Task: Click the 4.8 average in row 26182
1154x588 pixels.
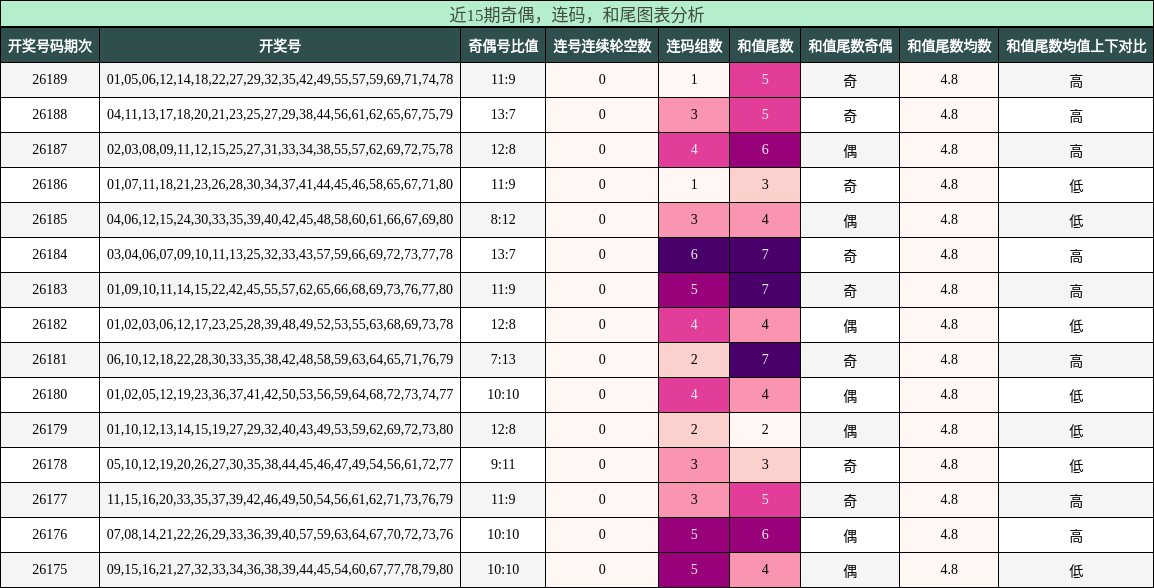Action: click(x=949, y=325)
